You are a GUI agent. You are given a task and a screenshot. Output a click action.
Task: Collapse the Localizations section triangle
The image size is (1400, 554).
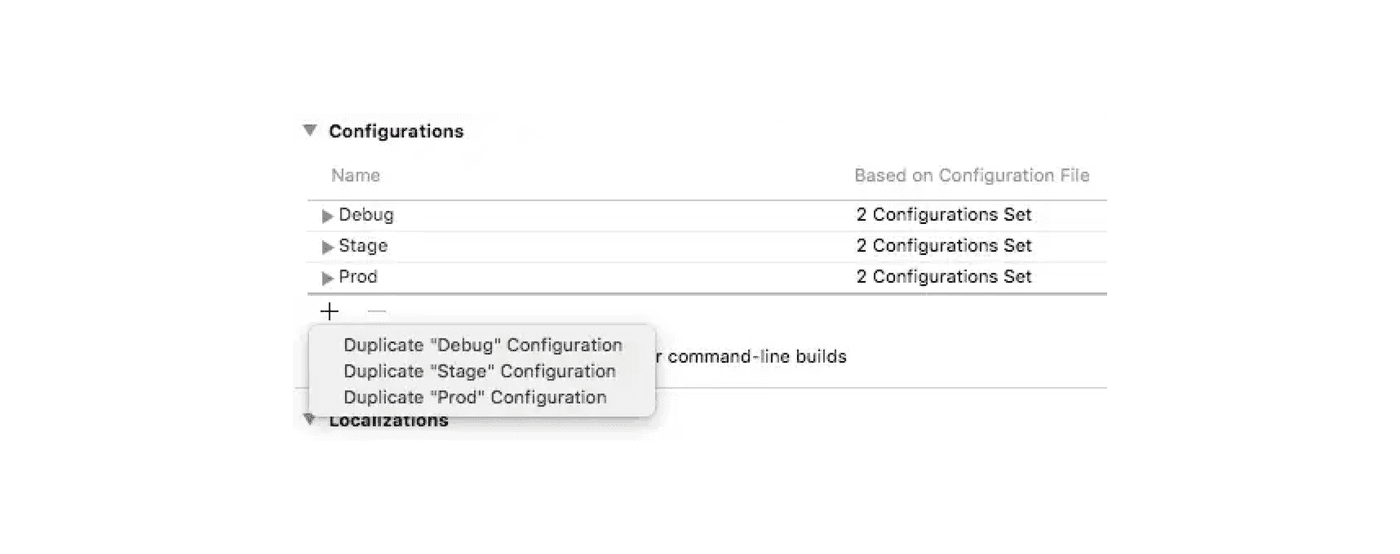pos(310,419)
